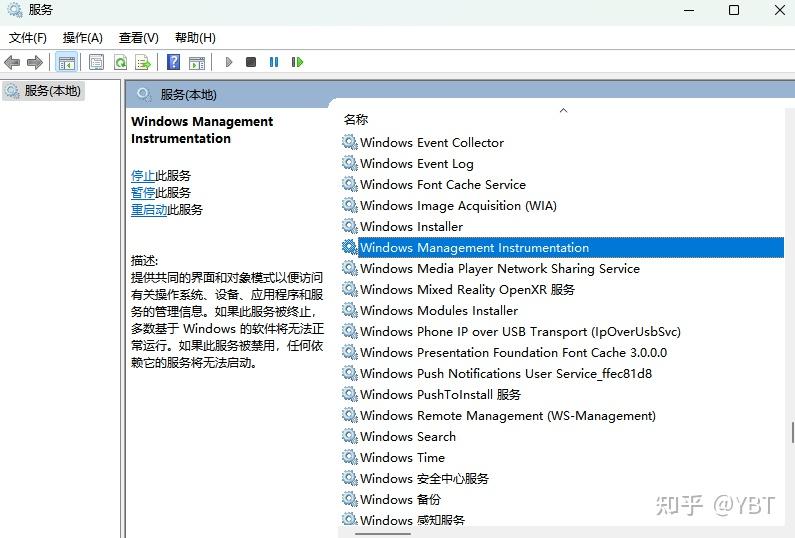Viewport: 795px width, 538px height.
Task: Click the 停止 service link
Action: [x=143, y=175]
